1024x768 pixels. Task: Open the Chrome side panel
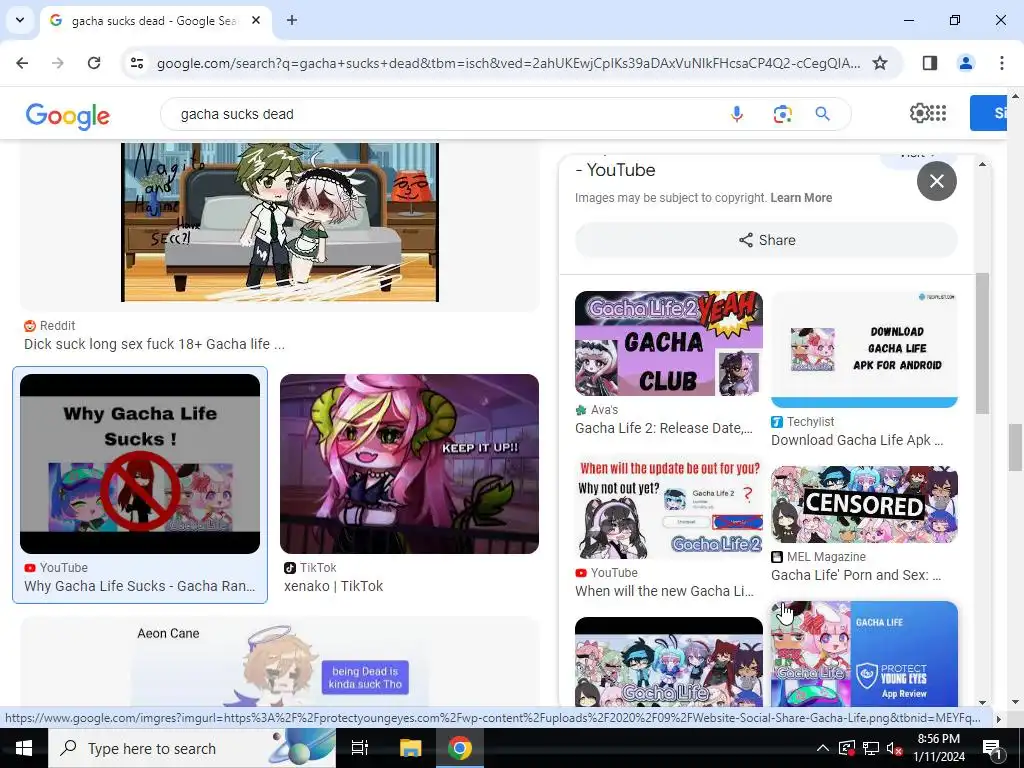[930, 63]
